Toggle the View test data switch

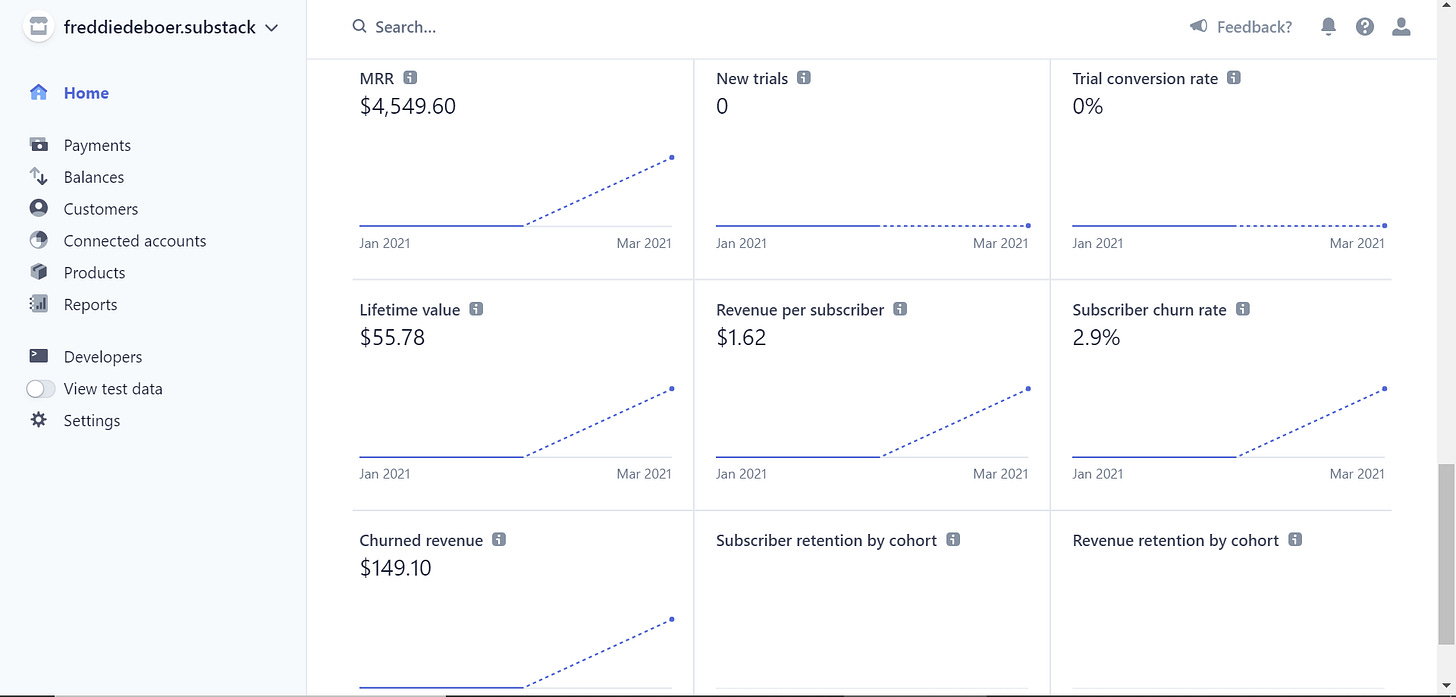click(41, 389)
